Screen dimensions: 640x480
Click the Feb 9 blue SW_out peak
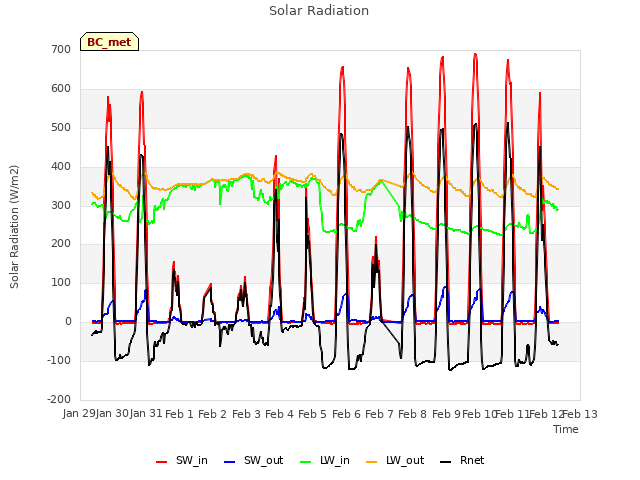pos(444,287)
